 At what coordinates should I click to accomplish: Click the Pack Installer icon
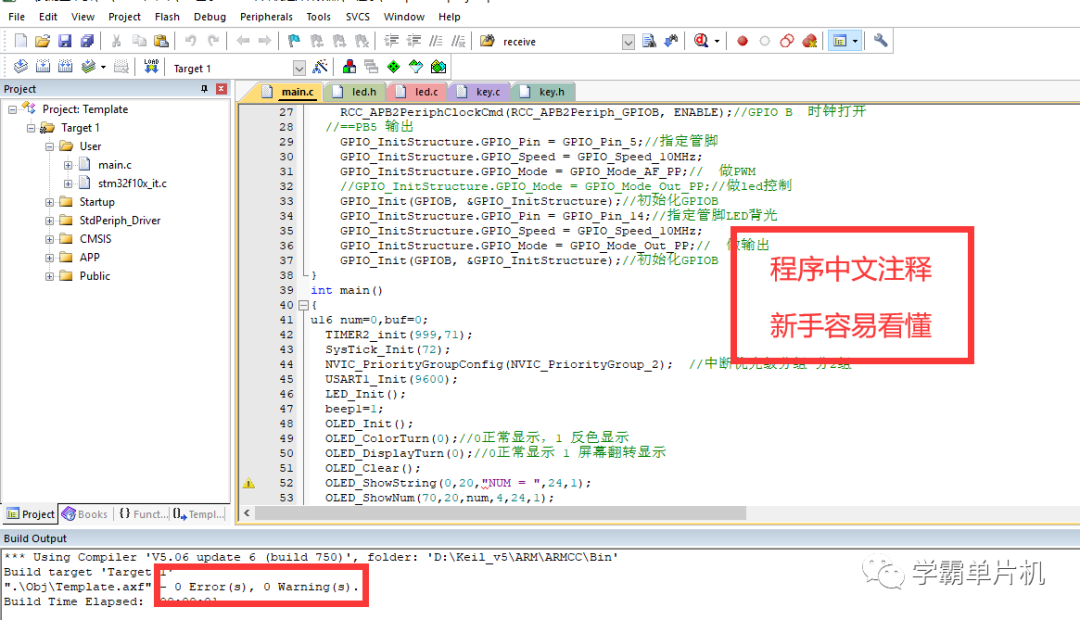(x=438, y=67)
